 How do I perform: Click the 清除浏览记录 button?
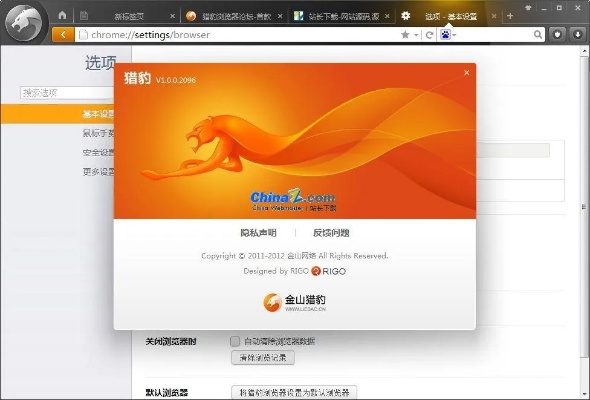[263, 357]
